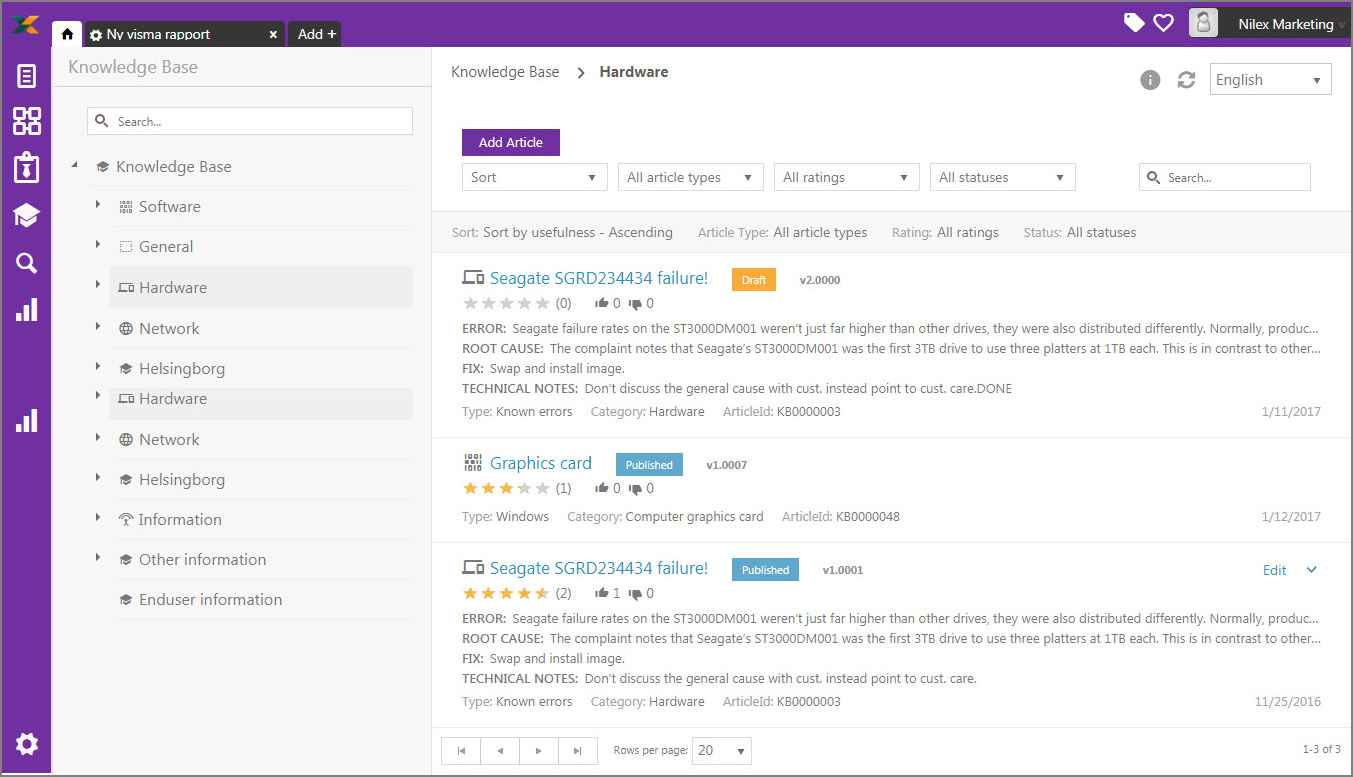
Task: Click thumbs up on Draft Seagate article
Action: (x=602, y=303)
